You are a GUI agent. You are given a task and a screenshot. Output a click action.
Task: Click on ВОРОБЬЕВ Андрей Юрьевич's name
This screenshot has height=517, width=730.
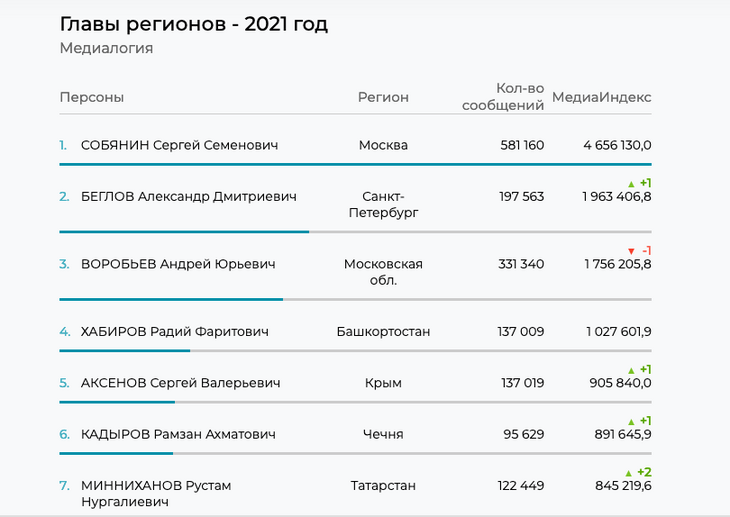pyautogui.click(x=178, y=264)
